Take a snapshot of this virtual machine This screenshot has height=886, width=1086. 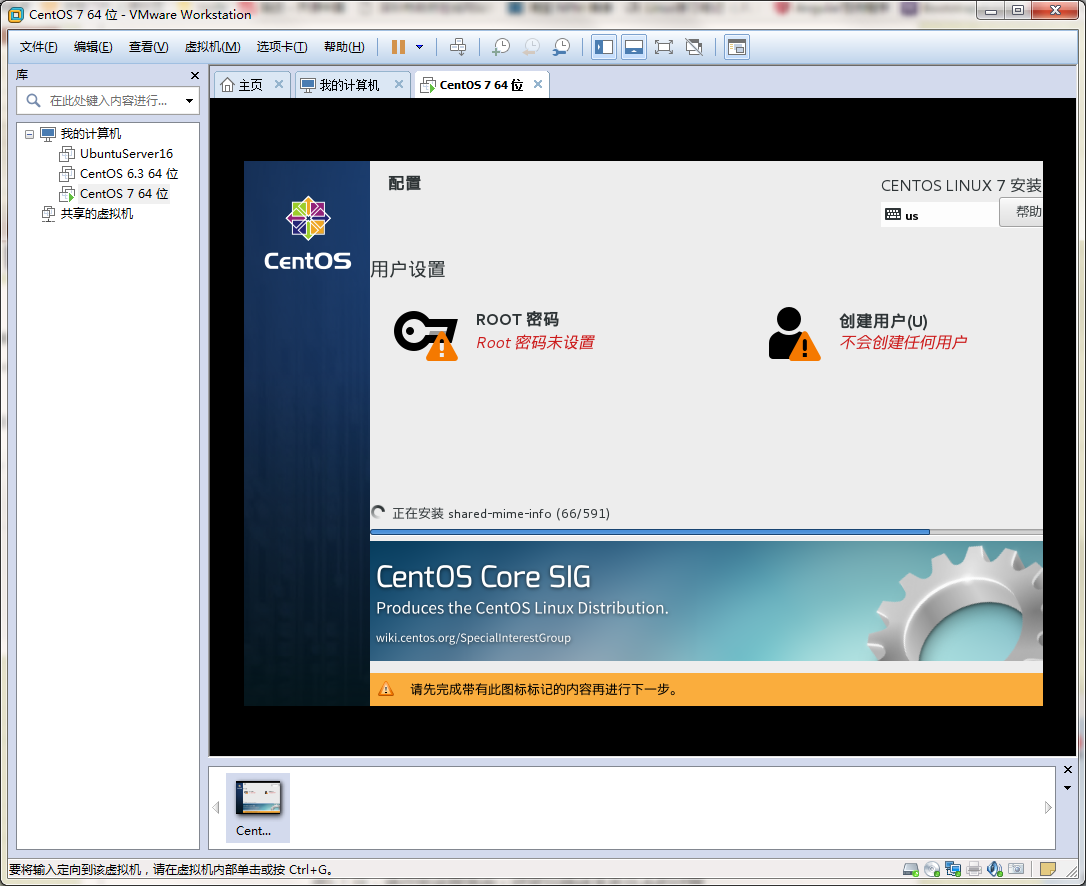click(x=501, y=47)
